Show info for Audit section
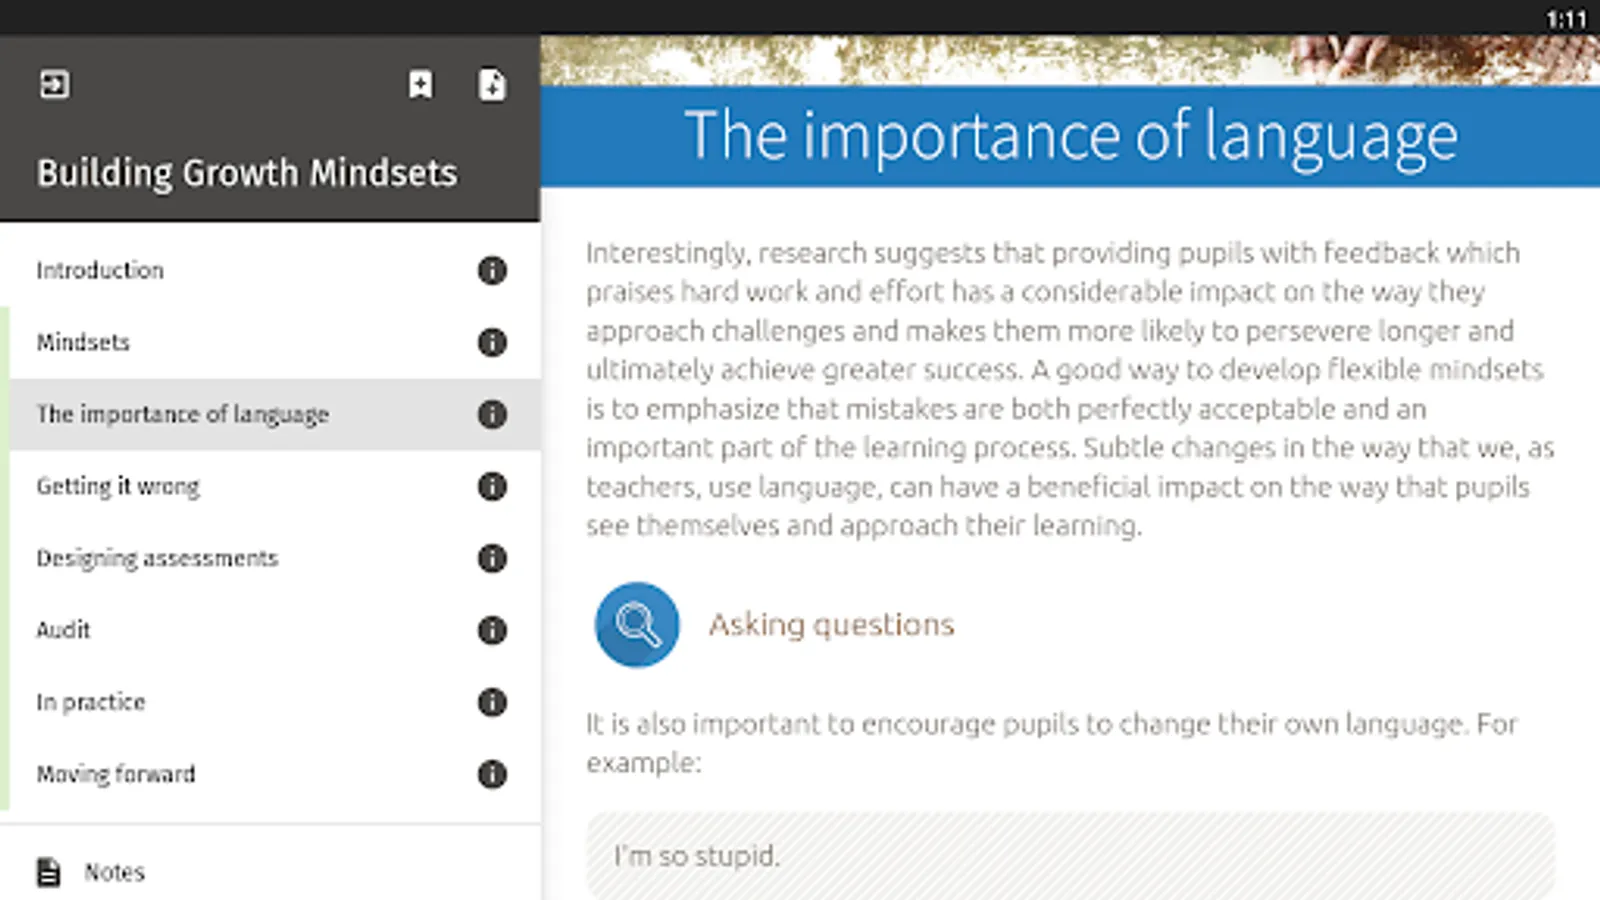Image resolution: width=1600 pixels, height=900 pixels. (x=491, y=630)
